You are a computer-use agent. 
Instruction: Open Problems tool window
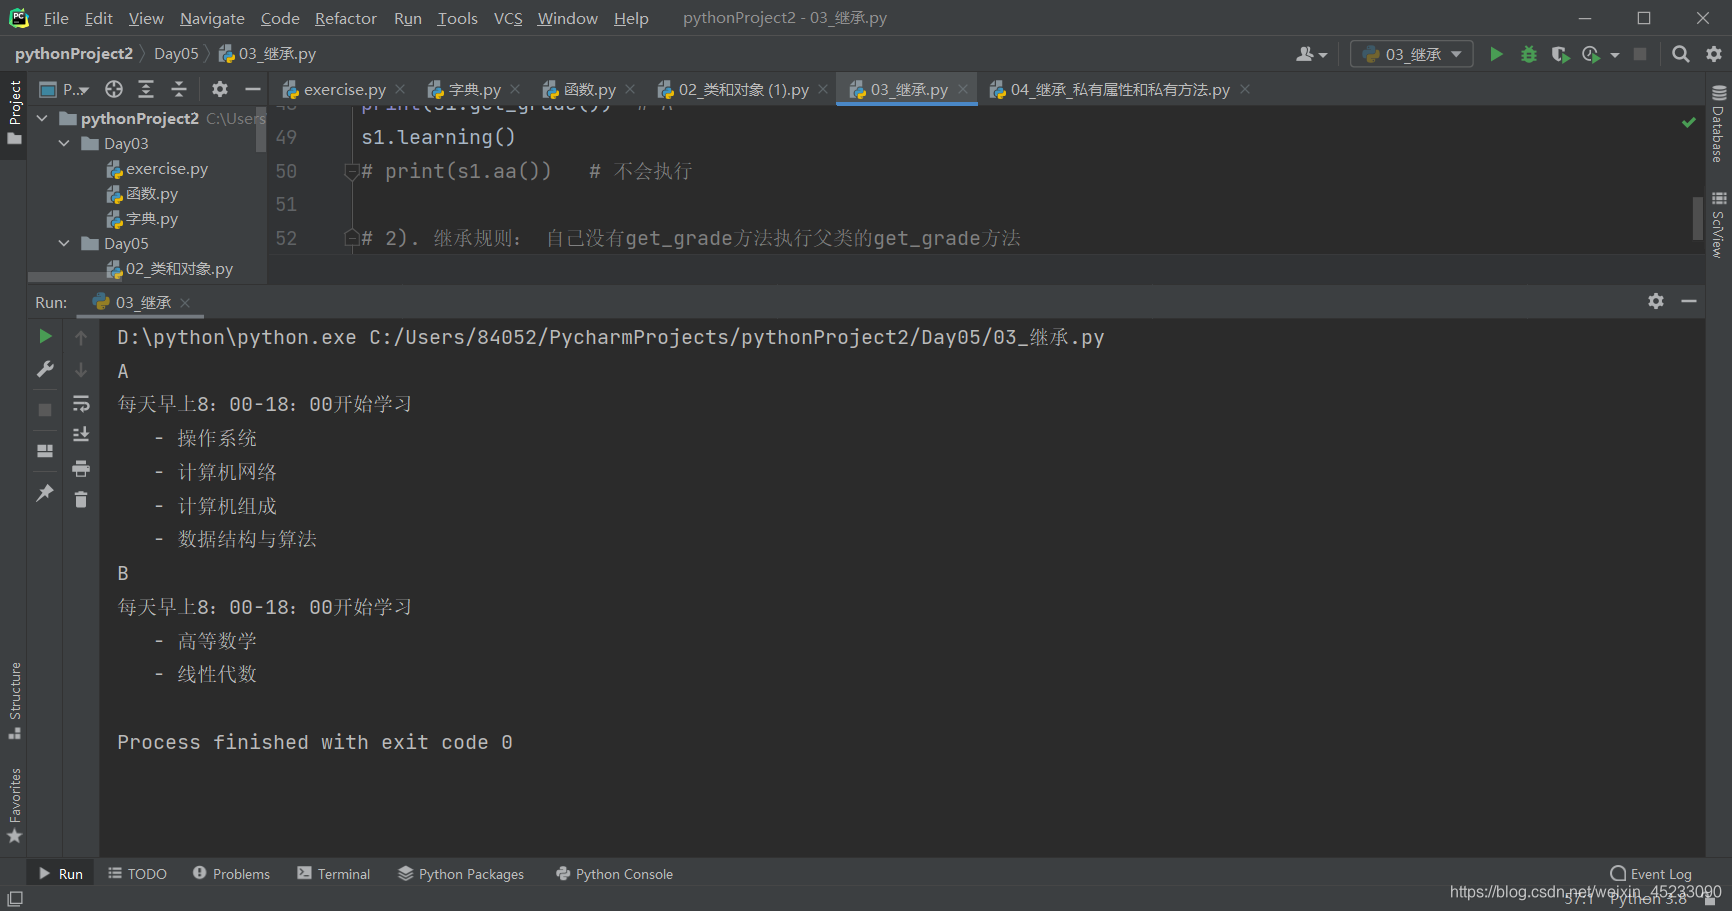[231, 873]
